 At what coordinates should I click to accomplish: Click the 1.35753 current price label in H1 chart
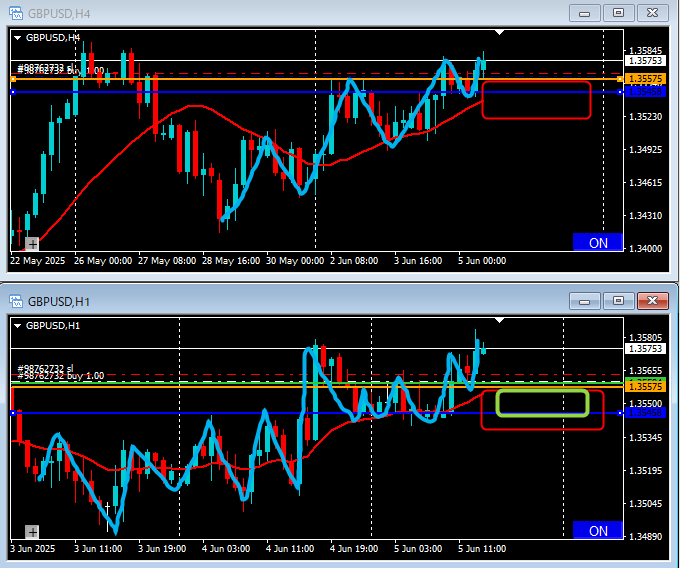(x=645, y=349)
